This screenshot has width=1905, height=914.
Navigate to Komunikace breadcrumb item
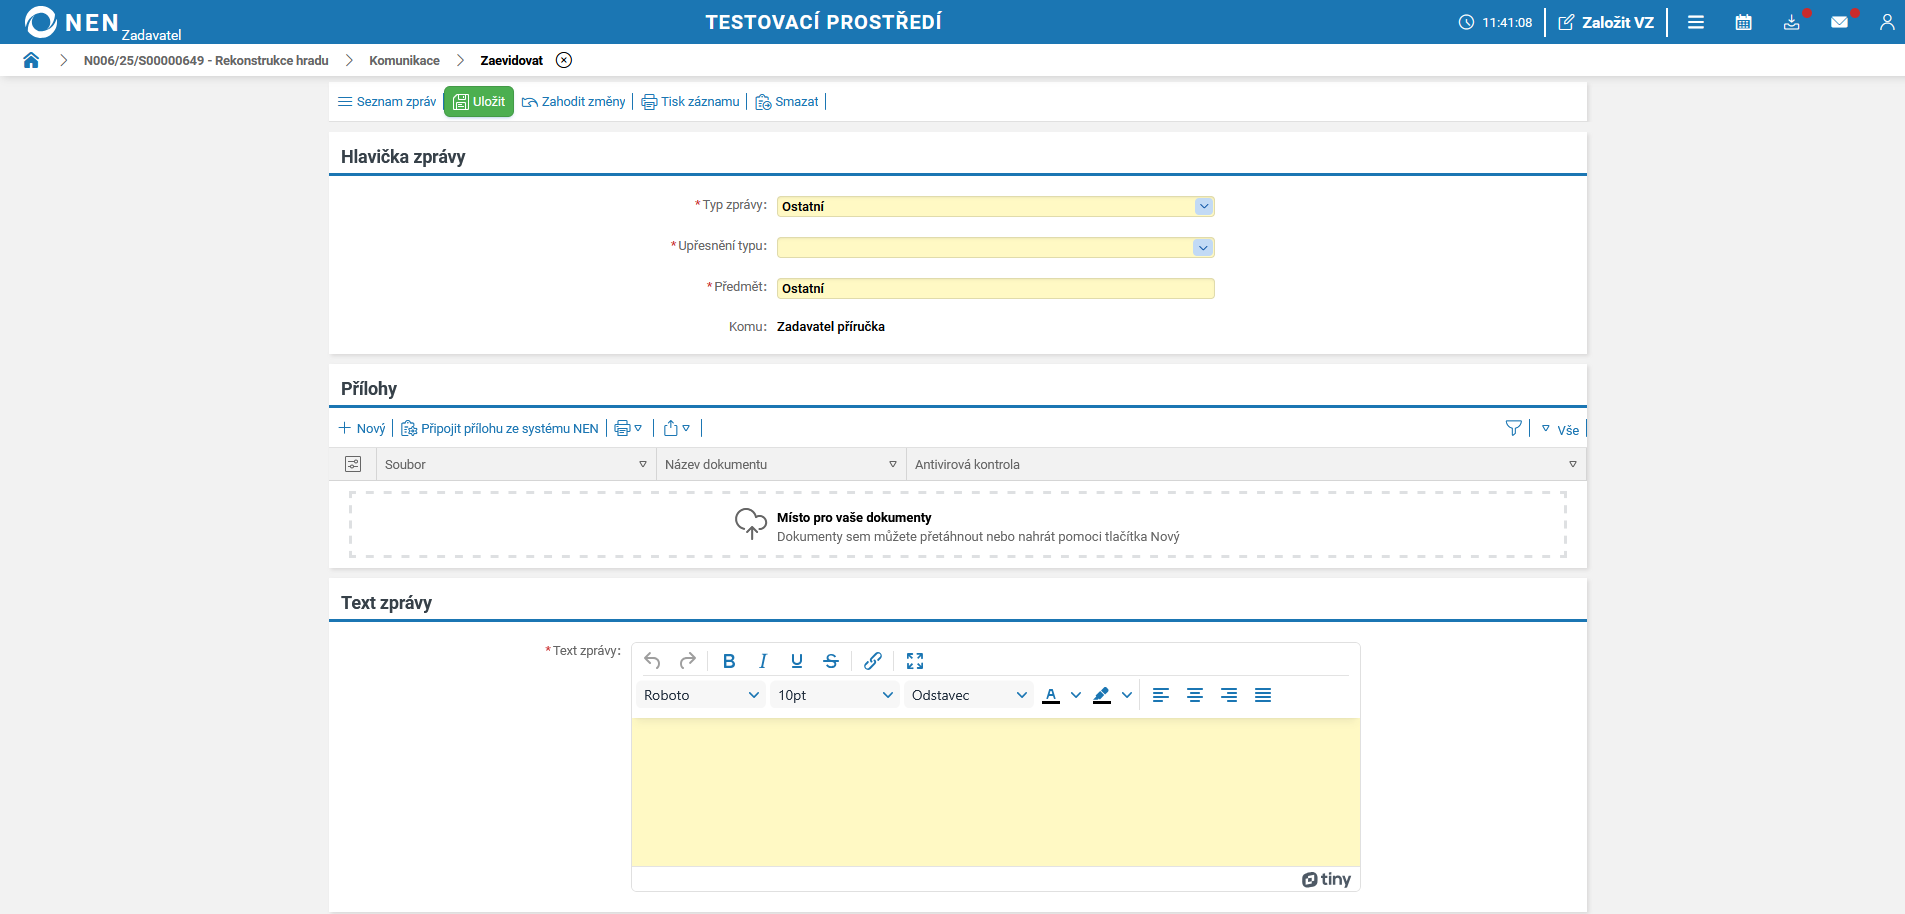pyautogui.click(x=404, y=60)
